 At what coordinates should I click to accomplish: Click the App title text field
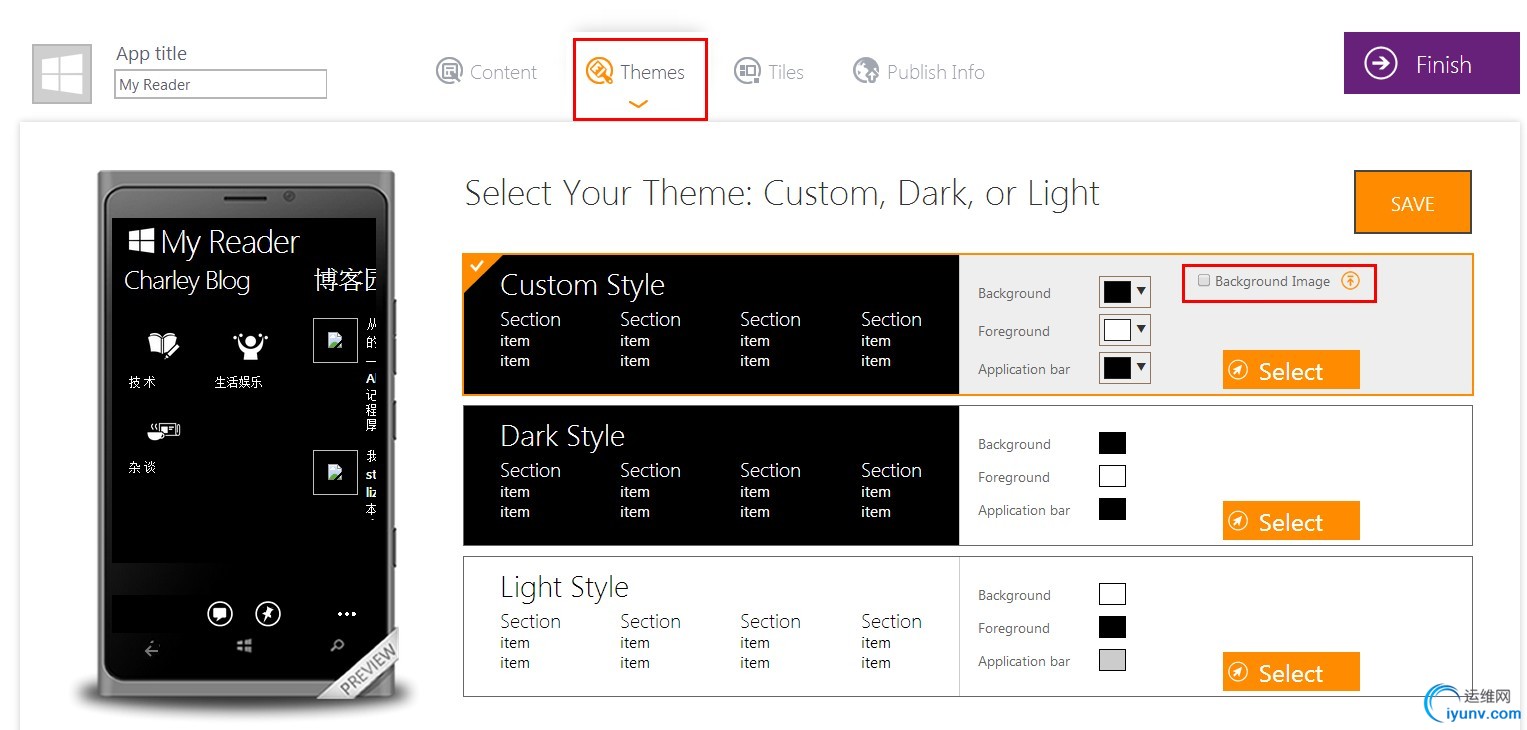(221, 85)
